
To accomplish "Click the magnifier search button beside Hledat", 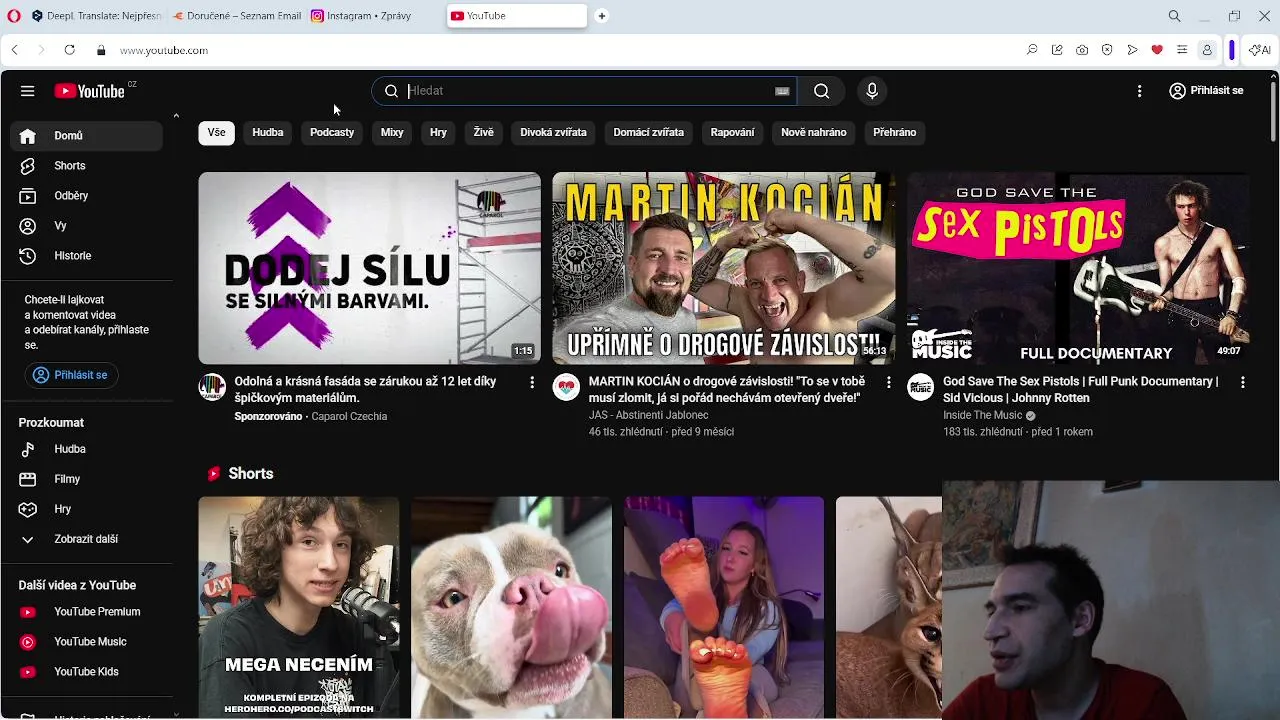I will point(821,91).
